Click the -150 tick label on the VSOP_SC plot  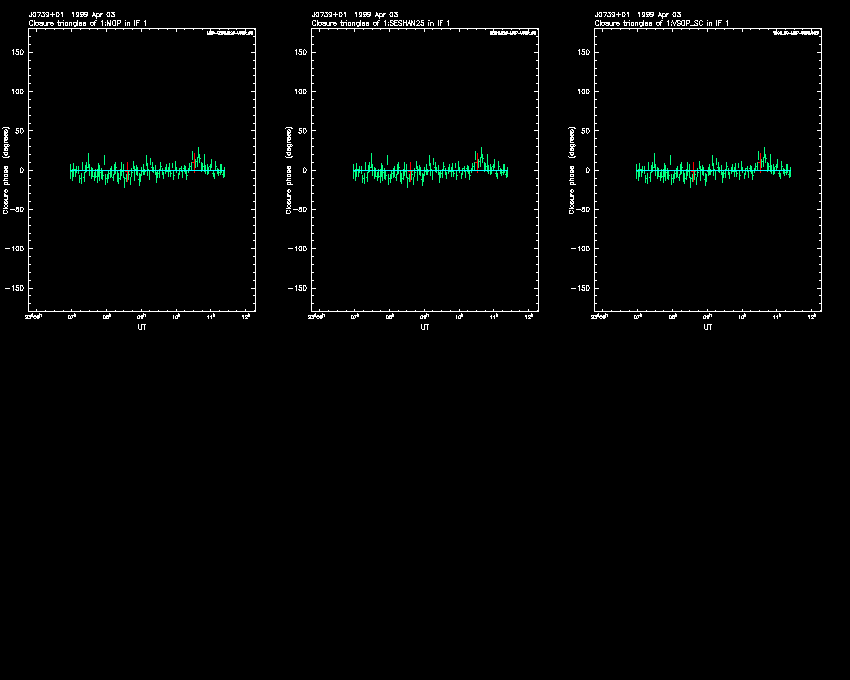coord(581,288)
